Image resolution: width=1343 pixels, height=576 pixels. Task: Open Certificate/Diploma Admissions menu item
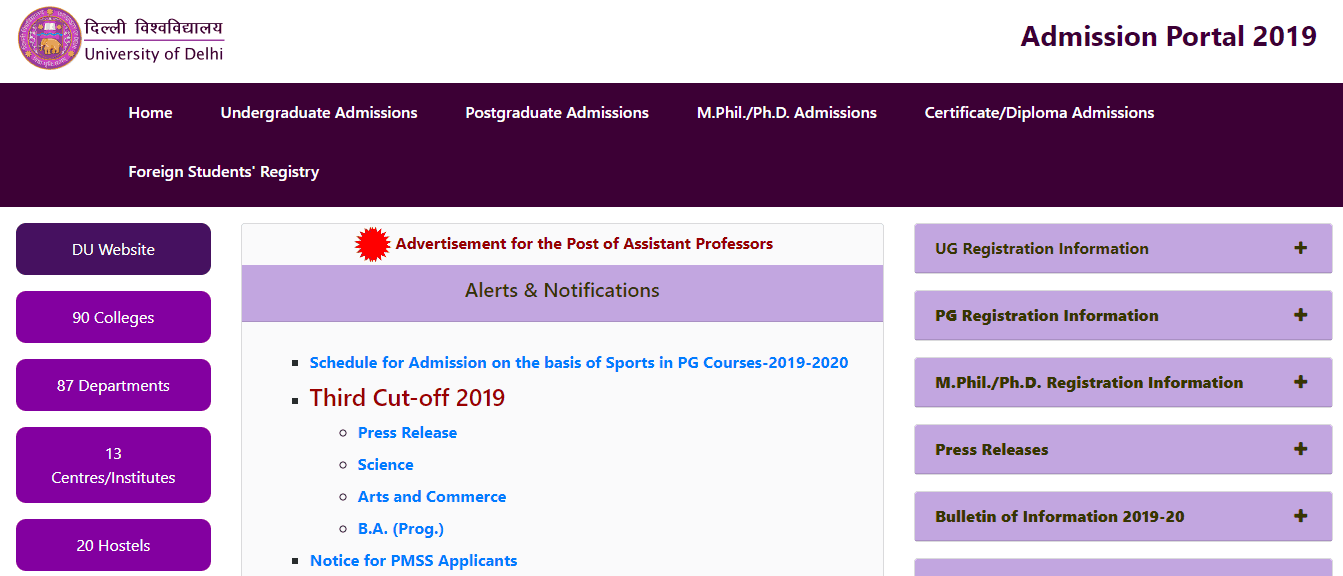pyautogui.click(x=1039, y=113)
